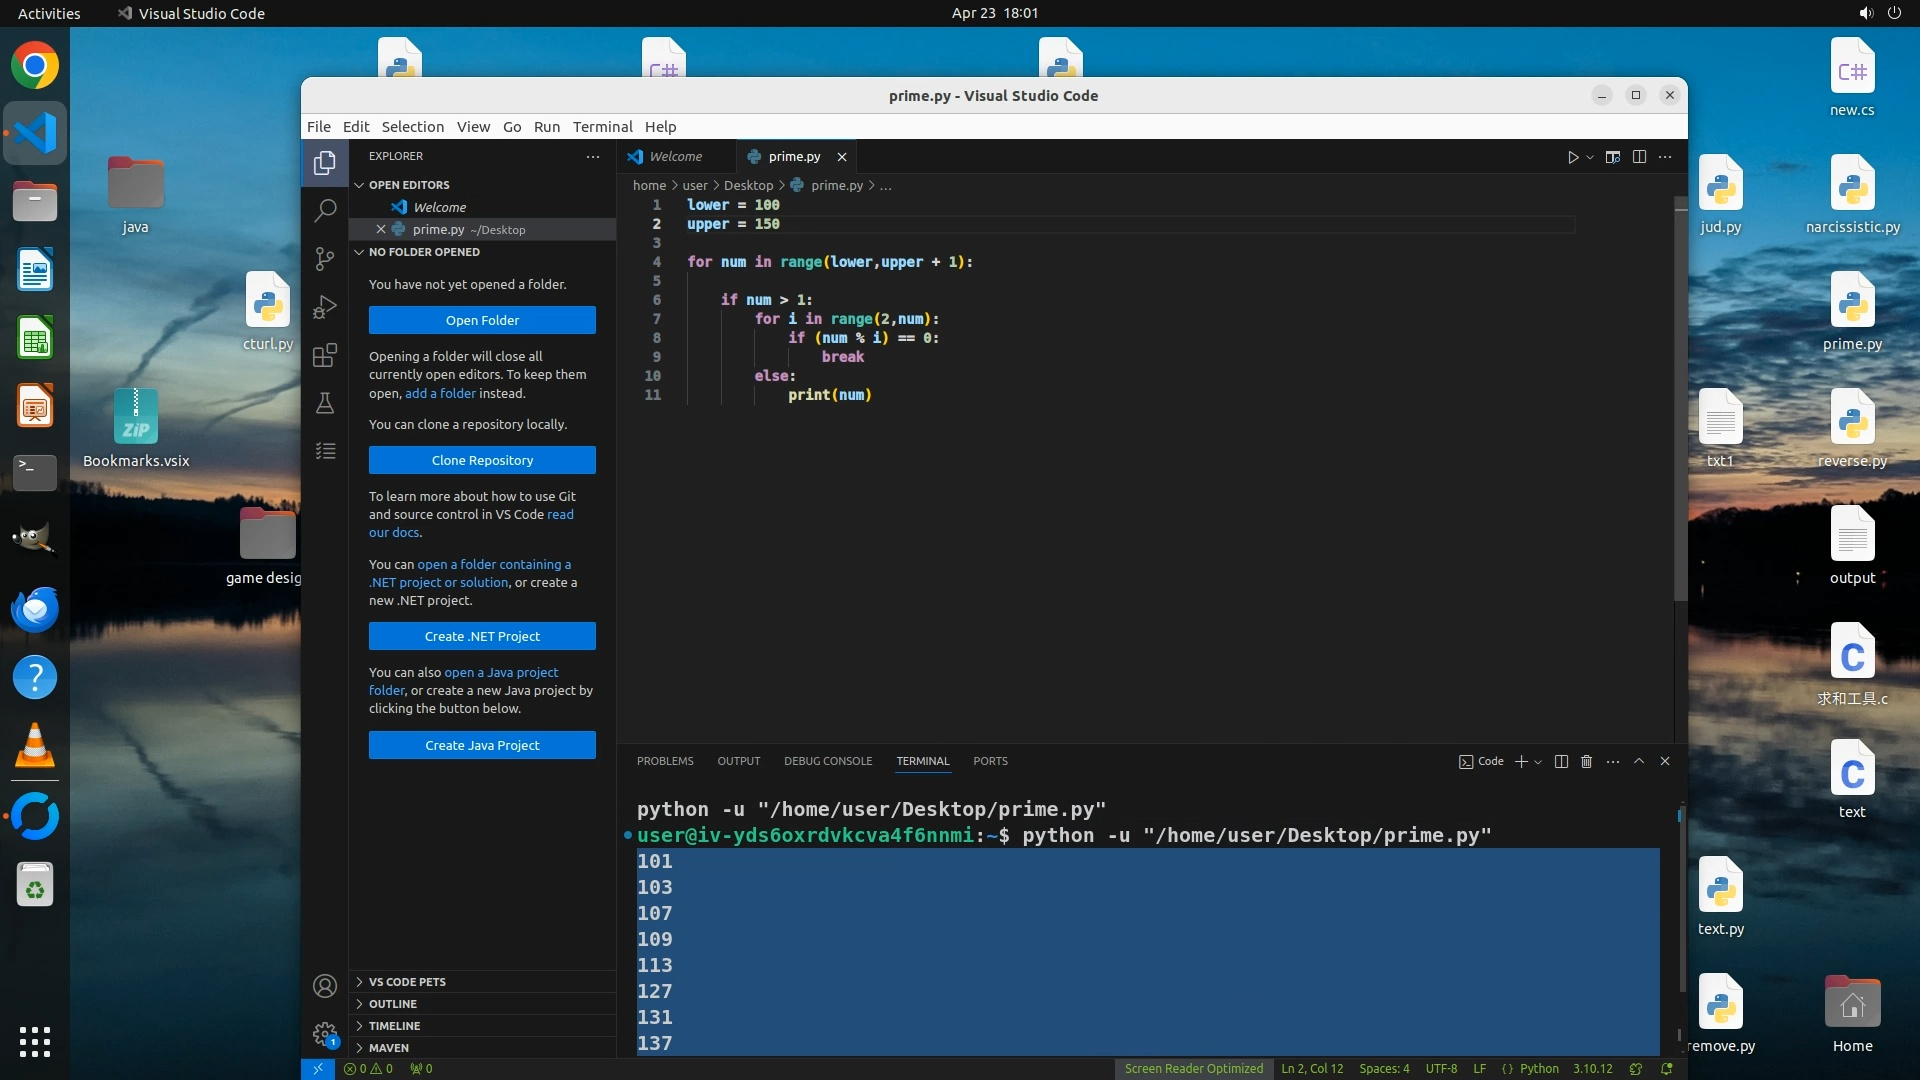Switch to the Debug Console tab
The height and width of the screenshot is (1080, 1920).
[x=827, y=762]
